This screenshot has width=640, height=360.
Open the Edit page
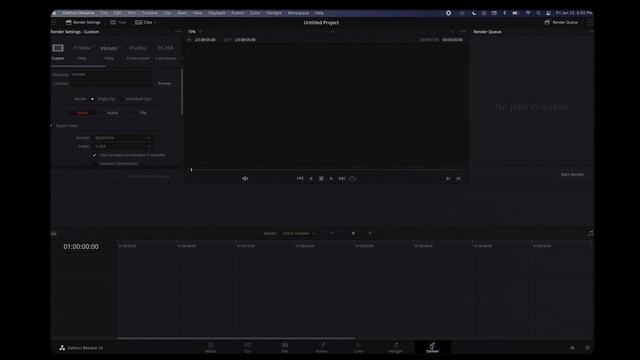pyautogui.click(x=284, y=347)
